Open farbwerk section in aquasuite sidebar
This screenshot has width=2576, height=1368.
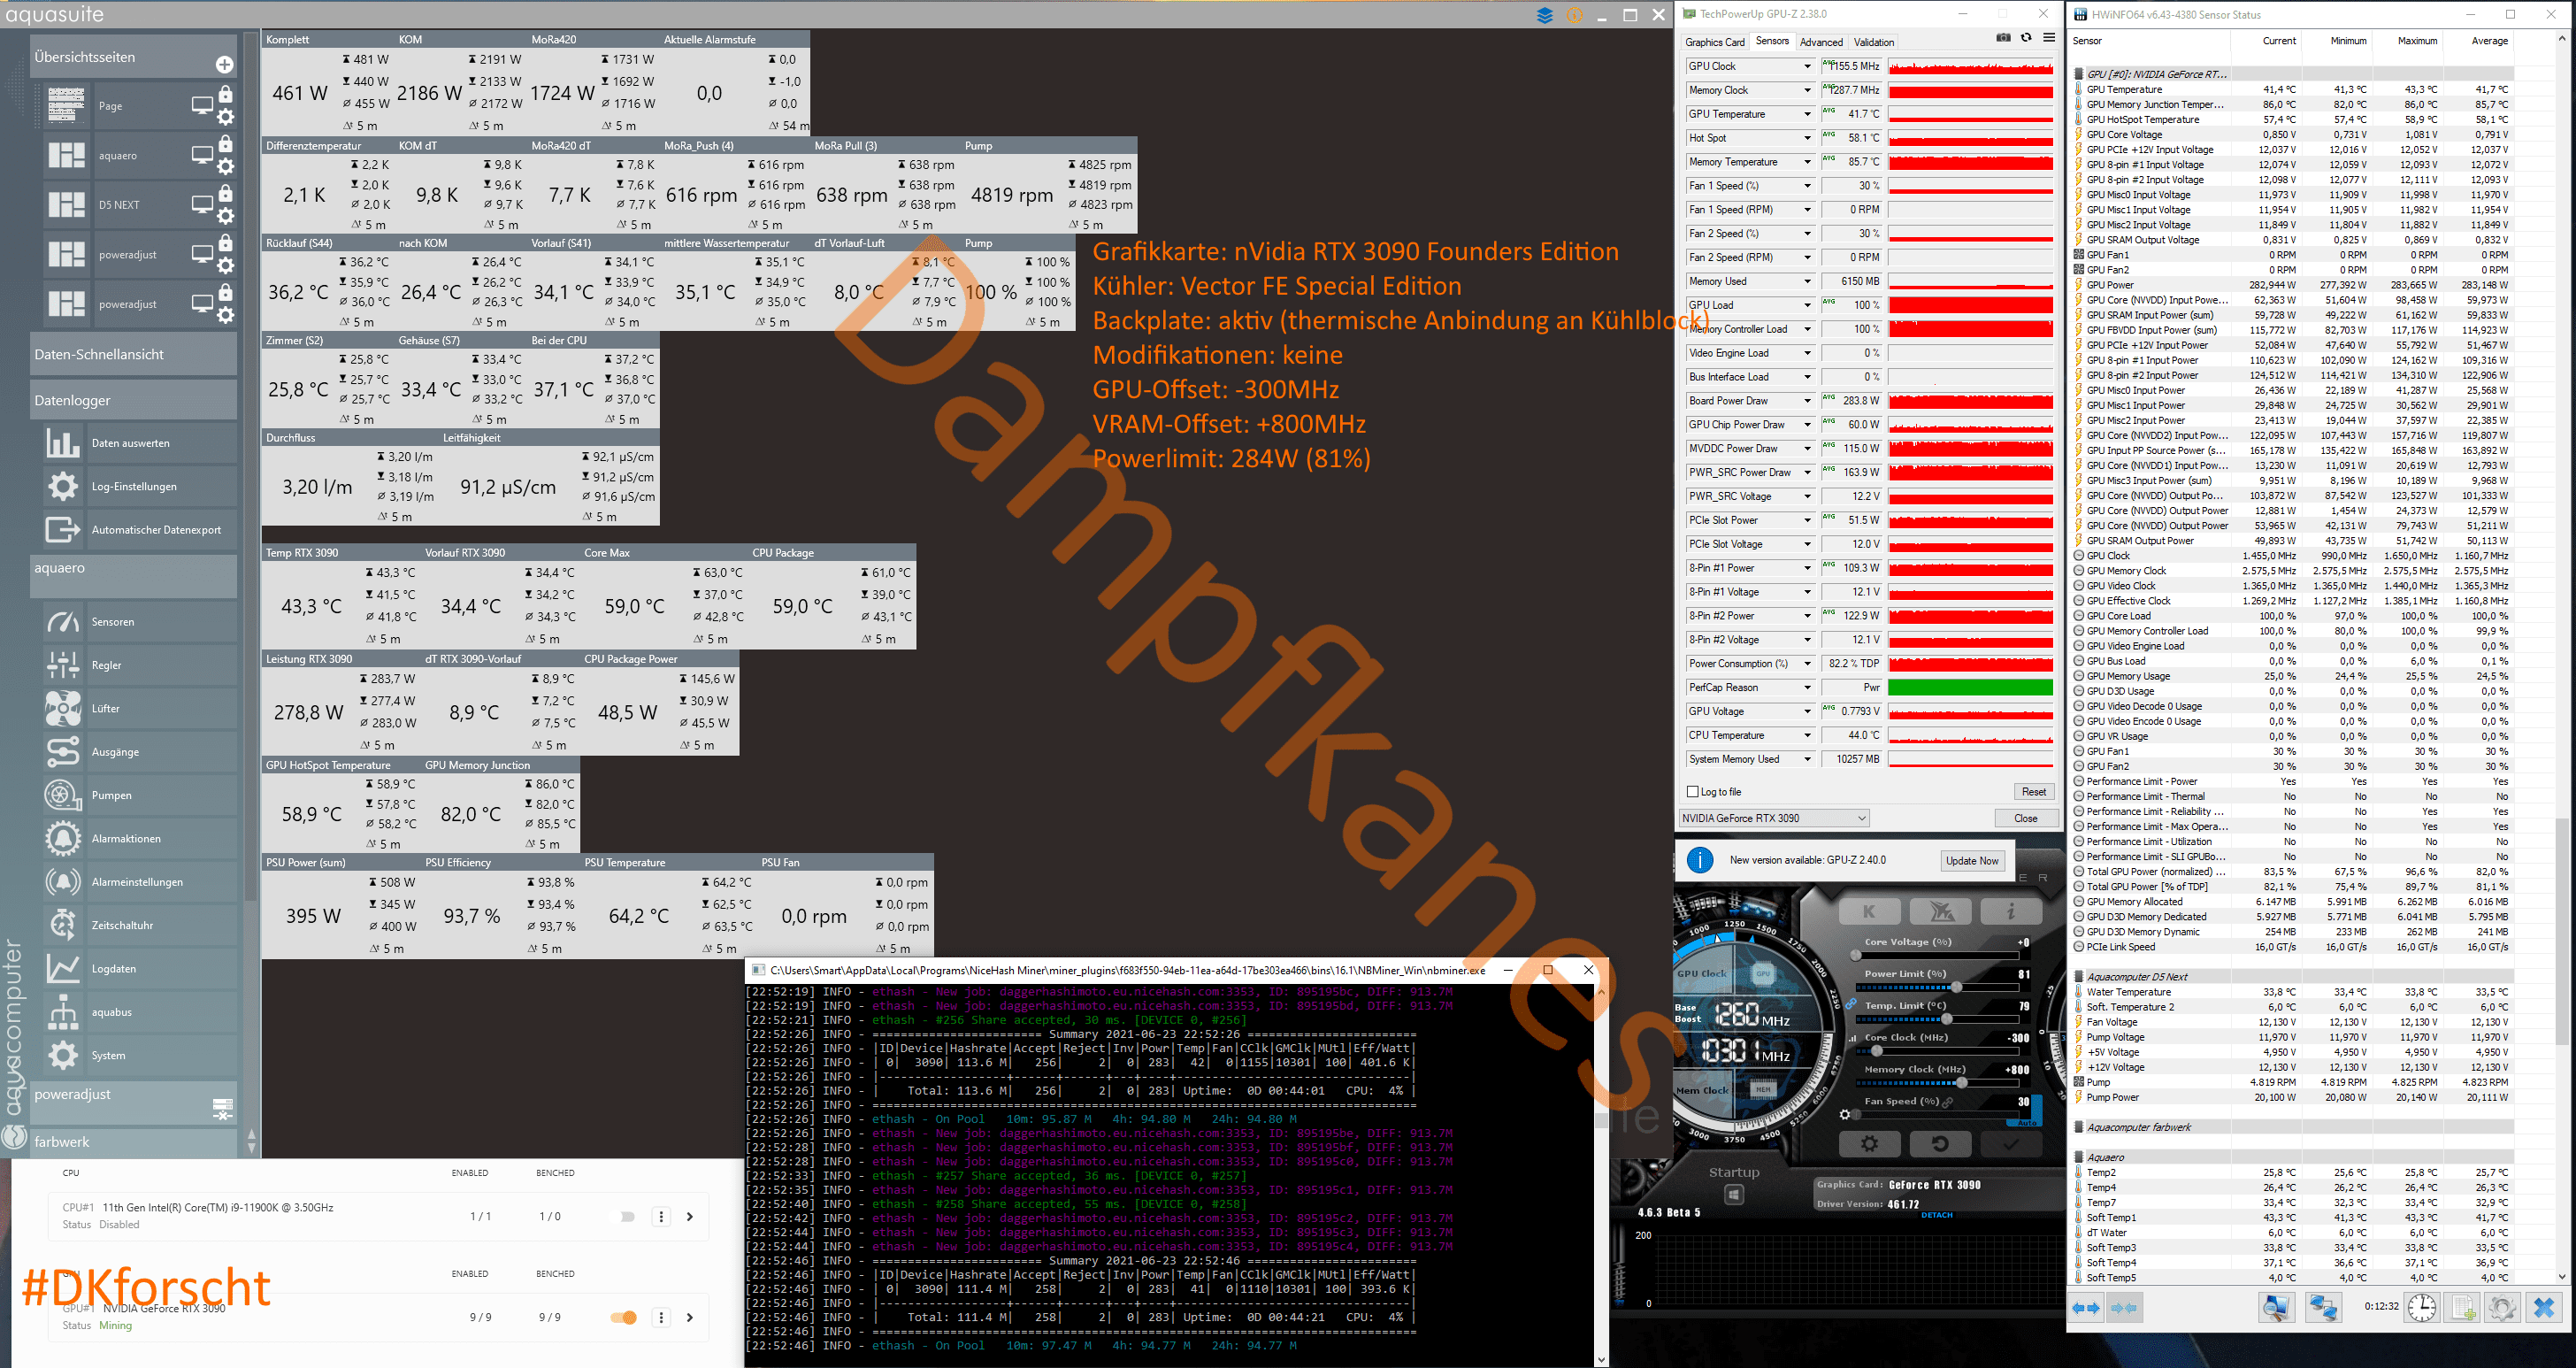click(133, 1142)
